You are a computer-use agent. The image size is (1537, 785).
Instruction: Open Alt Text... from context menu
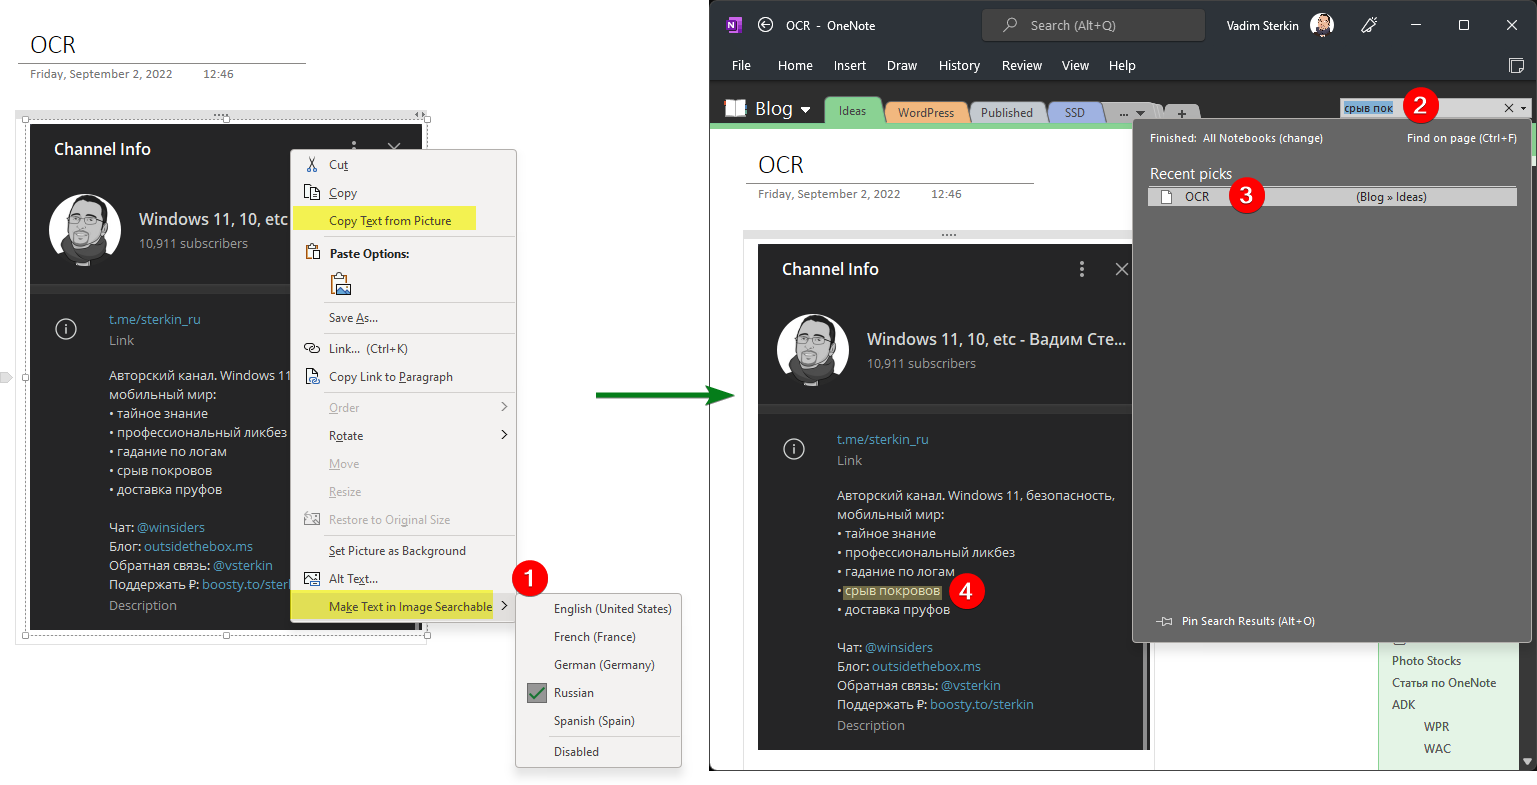click(x=403, y=579)
